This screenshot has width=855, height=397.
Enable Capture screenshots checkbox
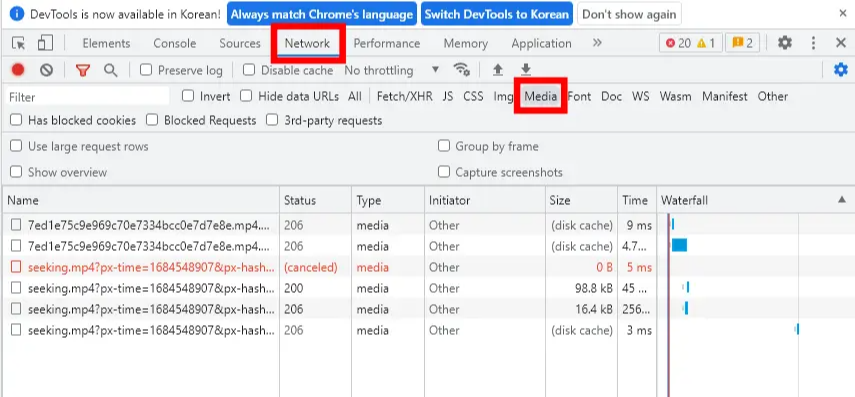(444, 172)
